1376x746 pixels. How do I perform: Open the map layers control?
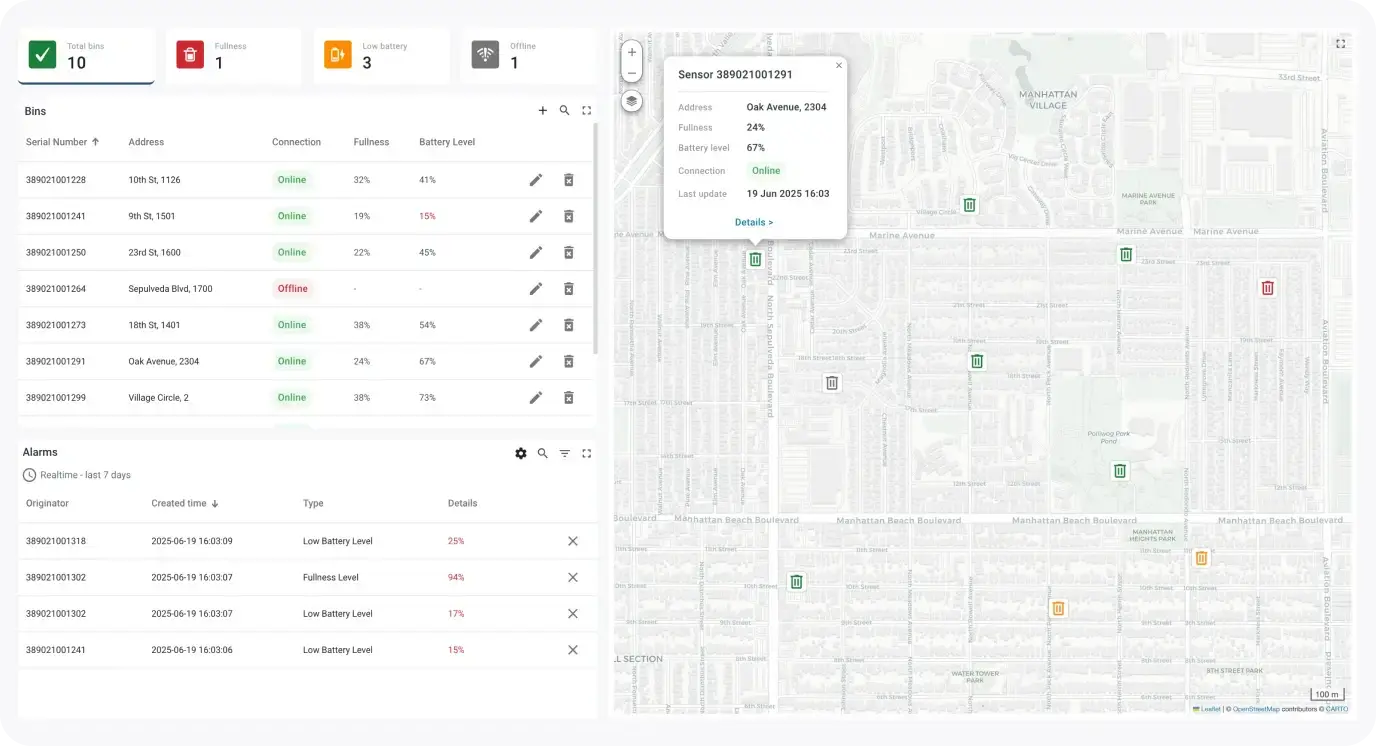click(x=631, y=101)
